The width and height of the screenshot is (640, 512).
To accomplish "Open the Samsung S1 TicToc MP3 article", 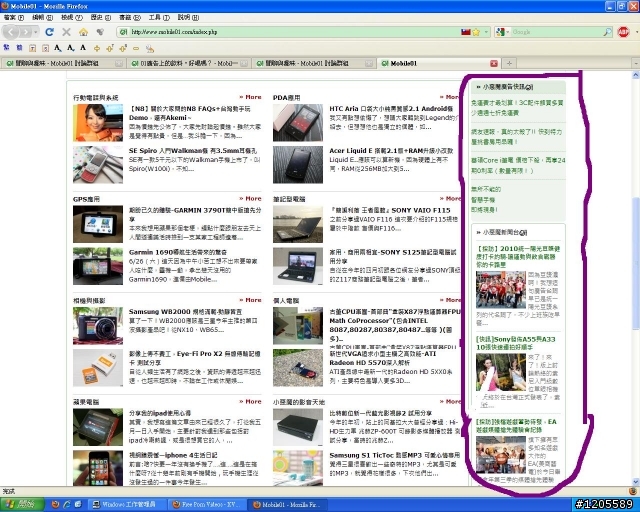I will tap(394, 455).
